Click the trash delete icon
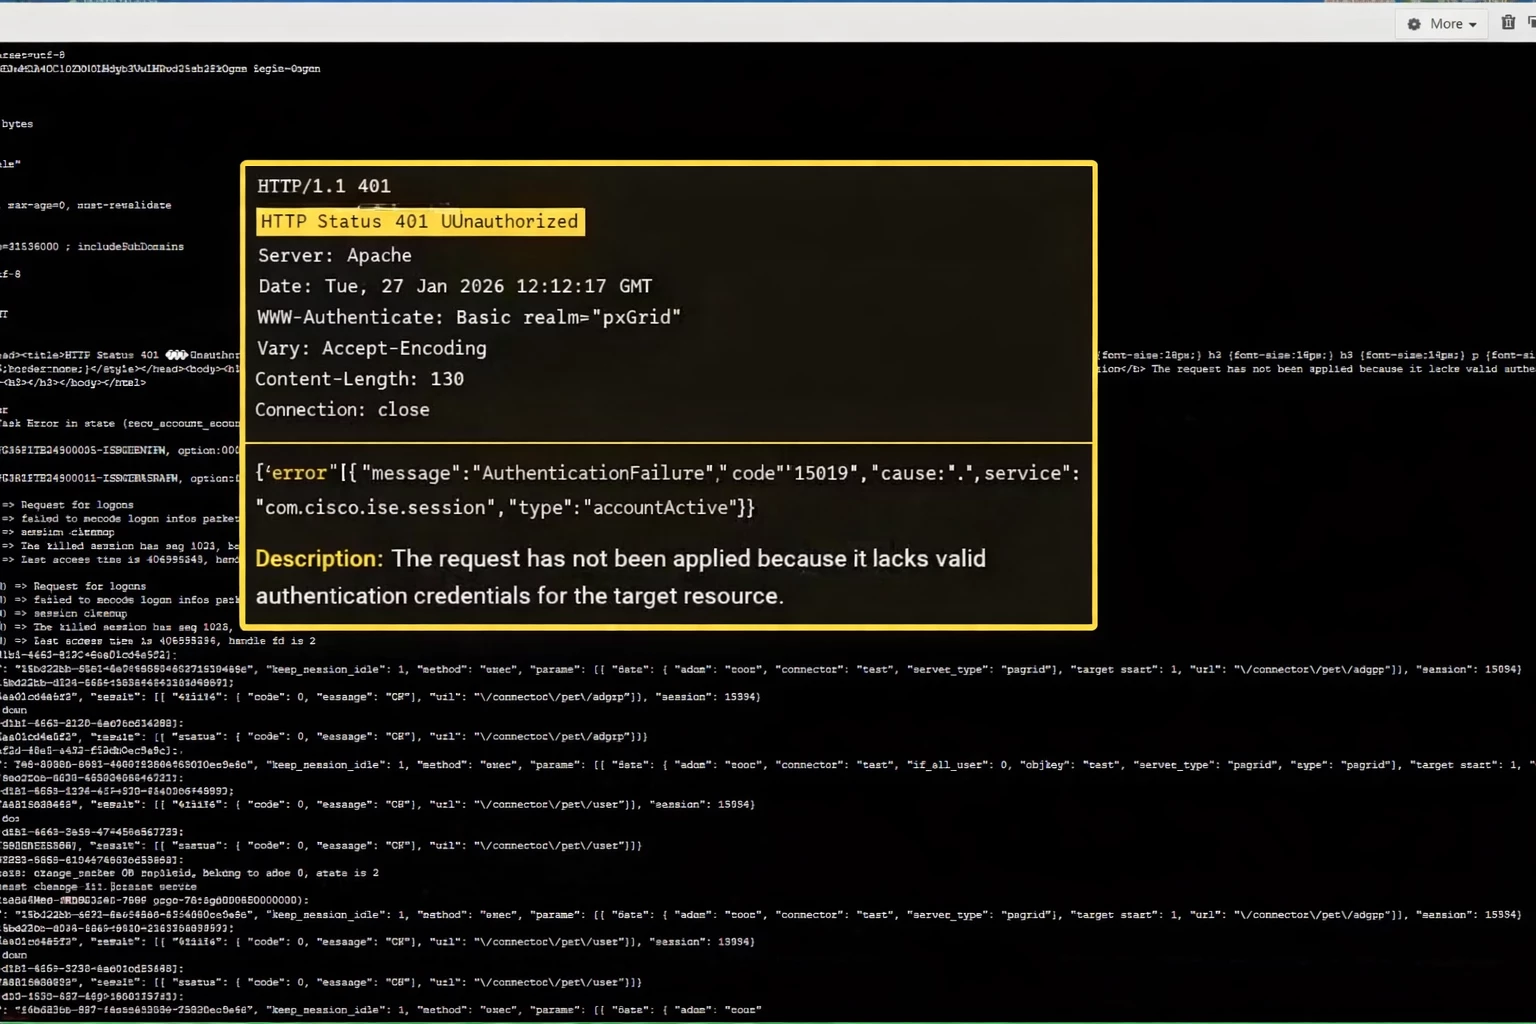Image resolution: width=1536 pixels, height=1024 pixels. pos(1508,23)
